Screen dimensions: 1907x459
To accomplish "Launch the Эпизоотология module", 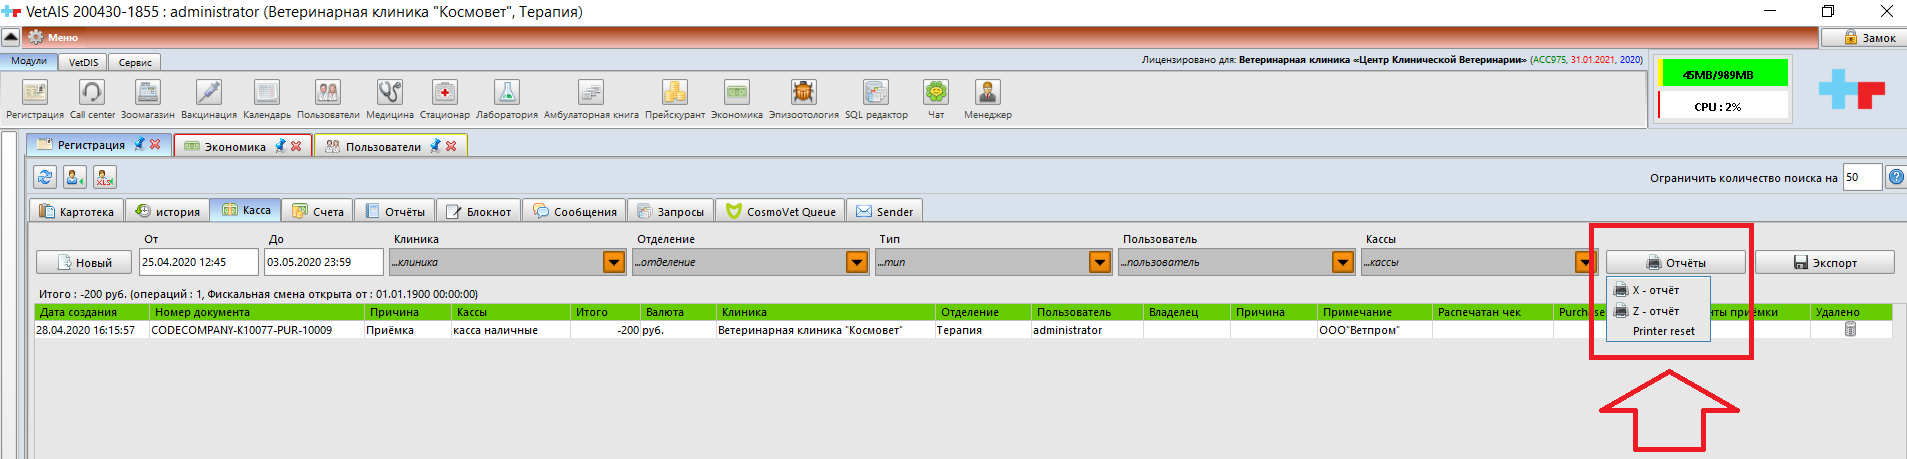I will click(x=803, y=94).
